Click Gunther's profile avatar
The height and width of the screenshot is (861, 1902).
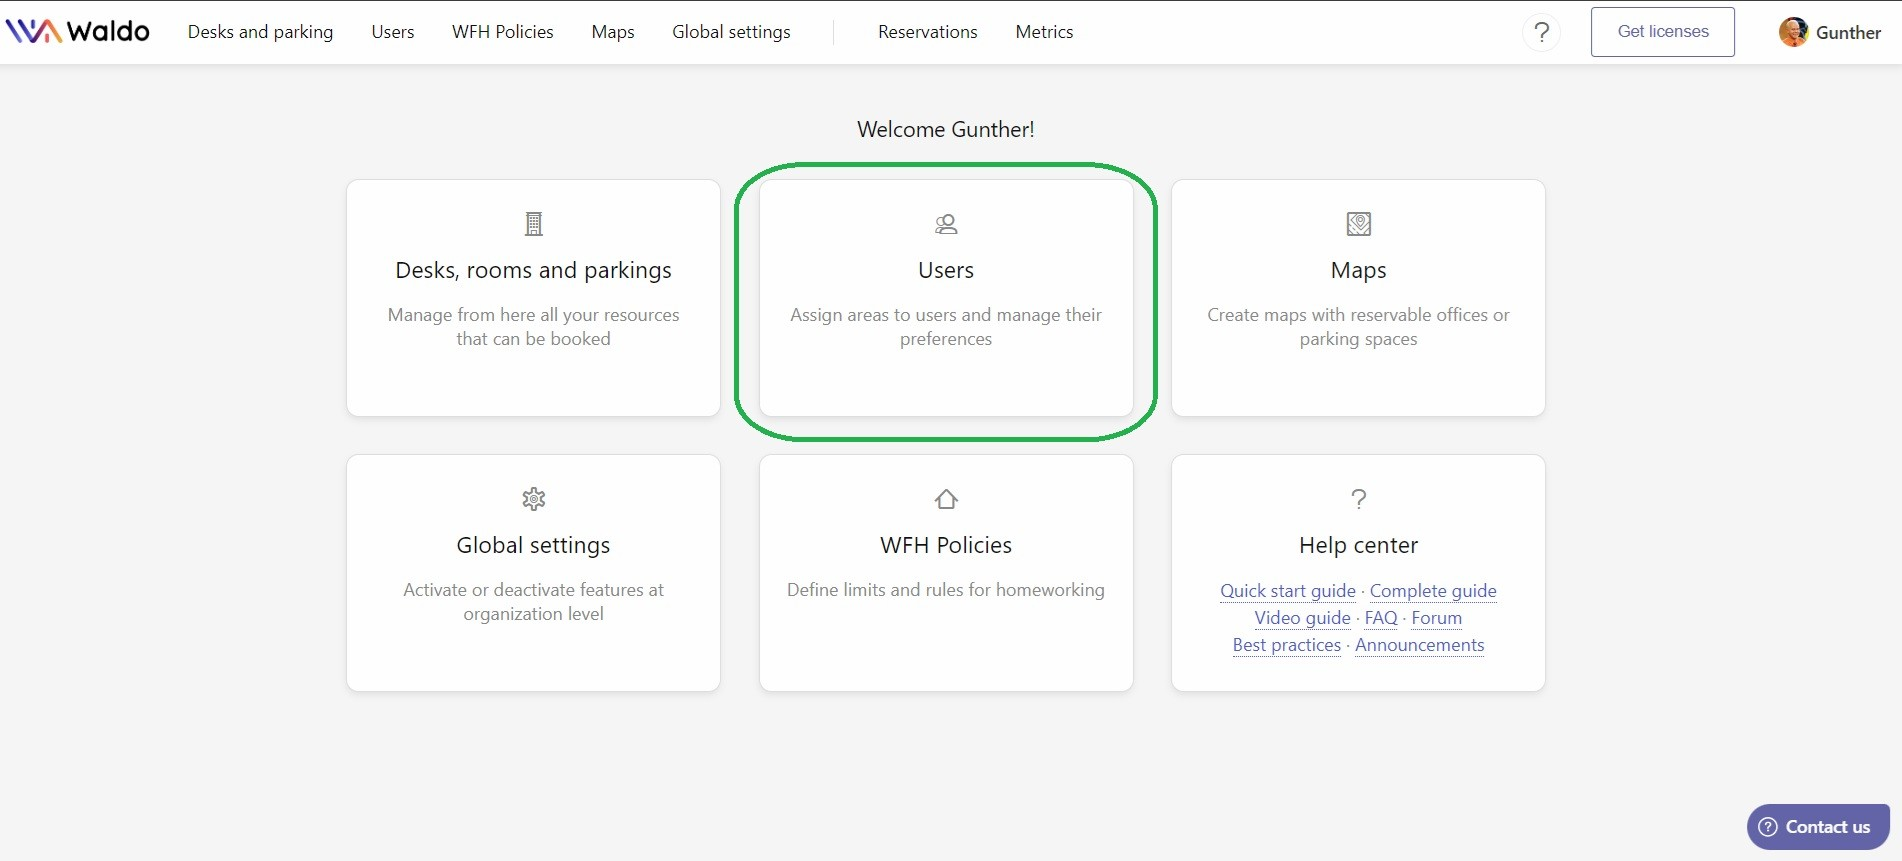[1793, 32]
